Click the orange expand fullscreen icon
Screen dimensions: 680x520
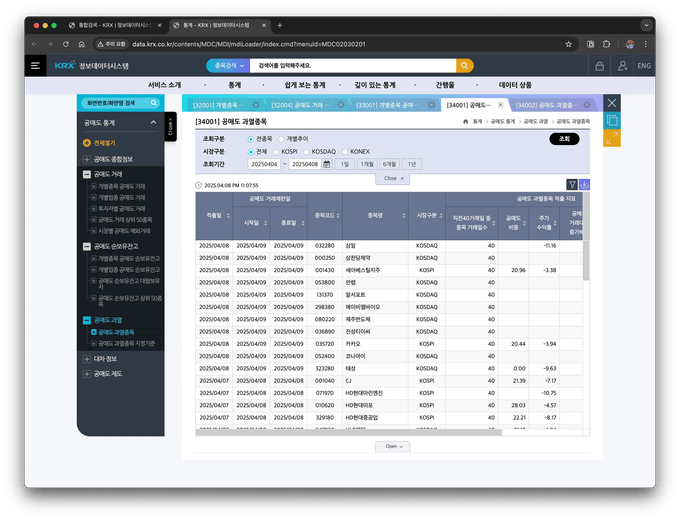611,138
